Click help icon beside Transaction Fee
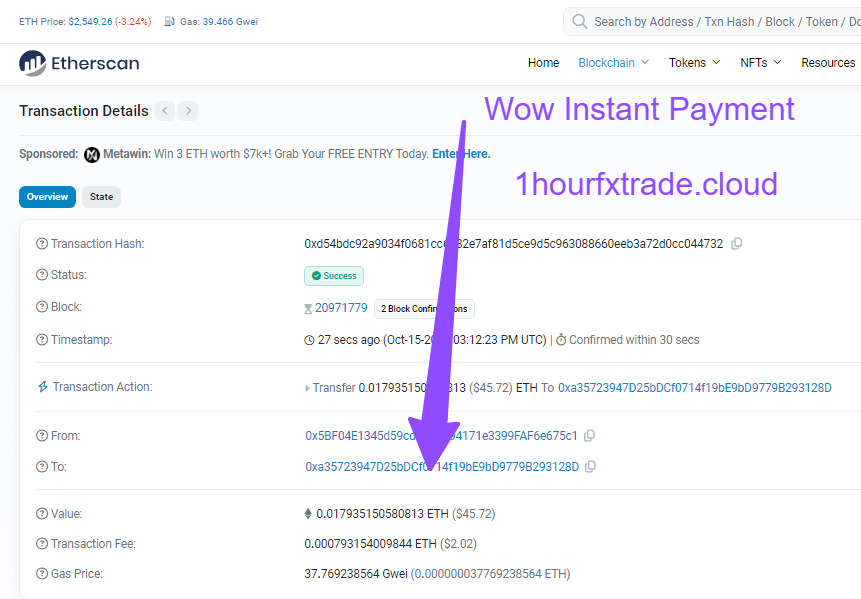The height and width of the screenshot is (599, 861). [42, 544]
